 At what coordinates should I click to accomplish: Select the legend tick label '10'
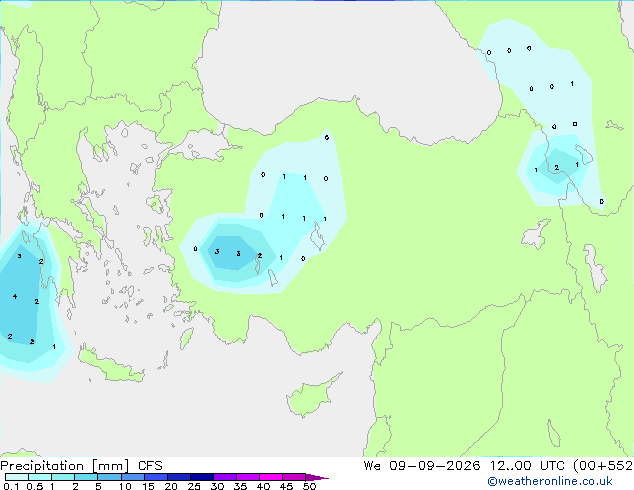click(x=125, y=486)
